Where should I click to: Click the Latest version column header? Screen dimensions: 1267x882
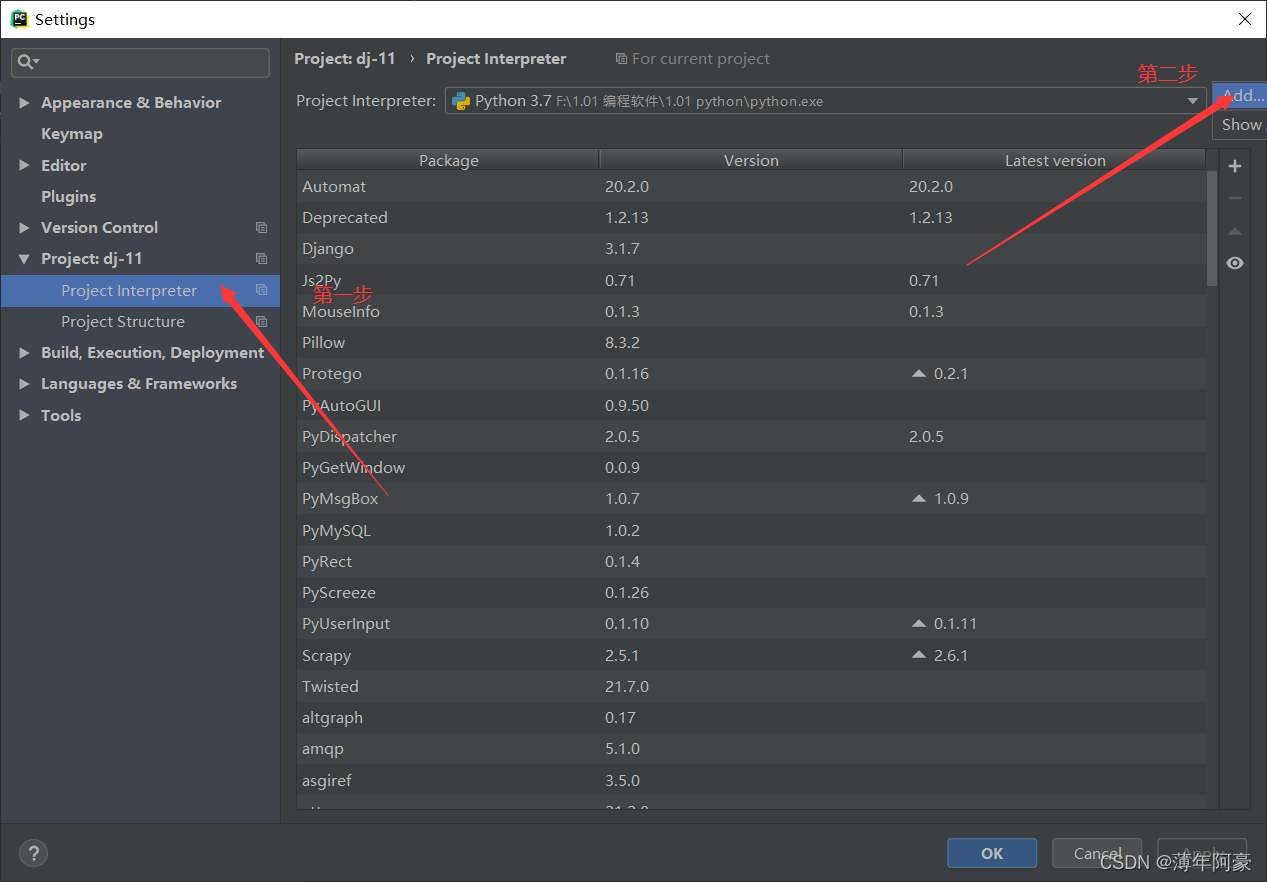click(x=1055, y=160)
